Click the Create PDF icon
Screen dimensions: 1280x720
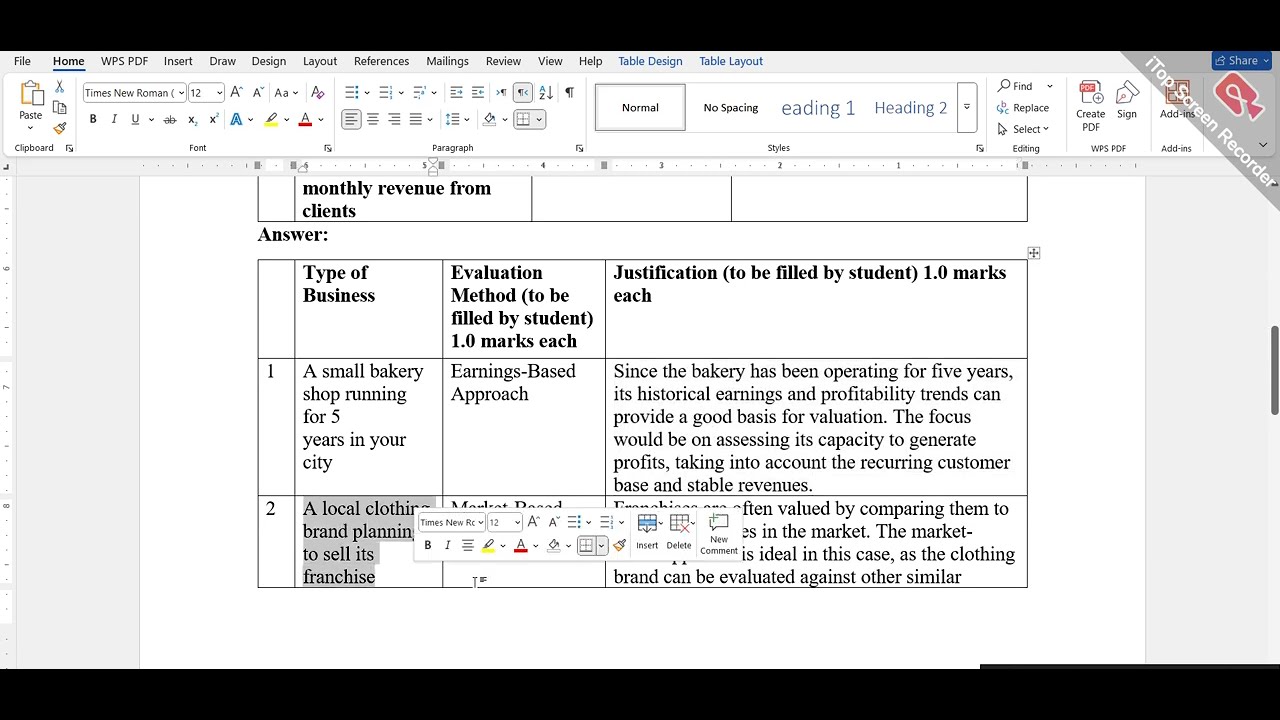pyautogui.click(x=1090, y=106)
